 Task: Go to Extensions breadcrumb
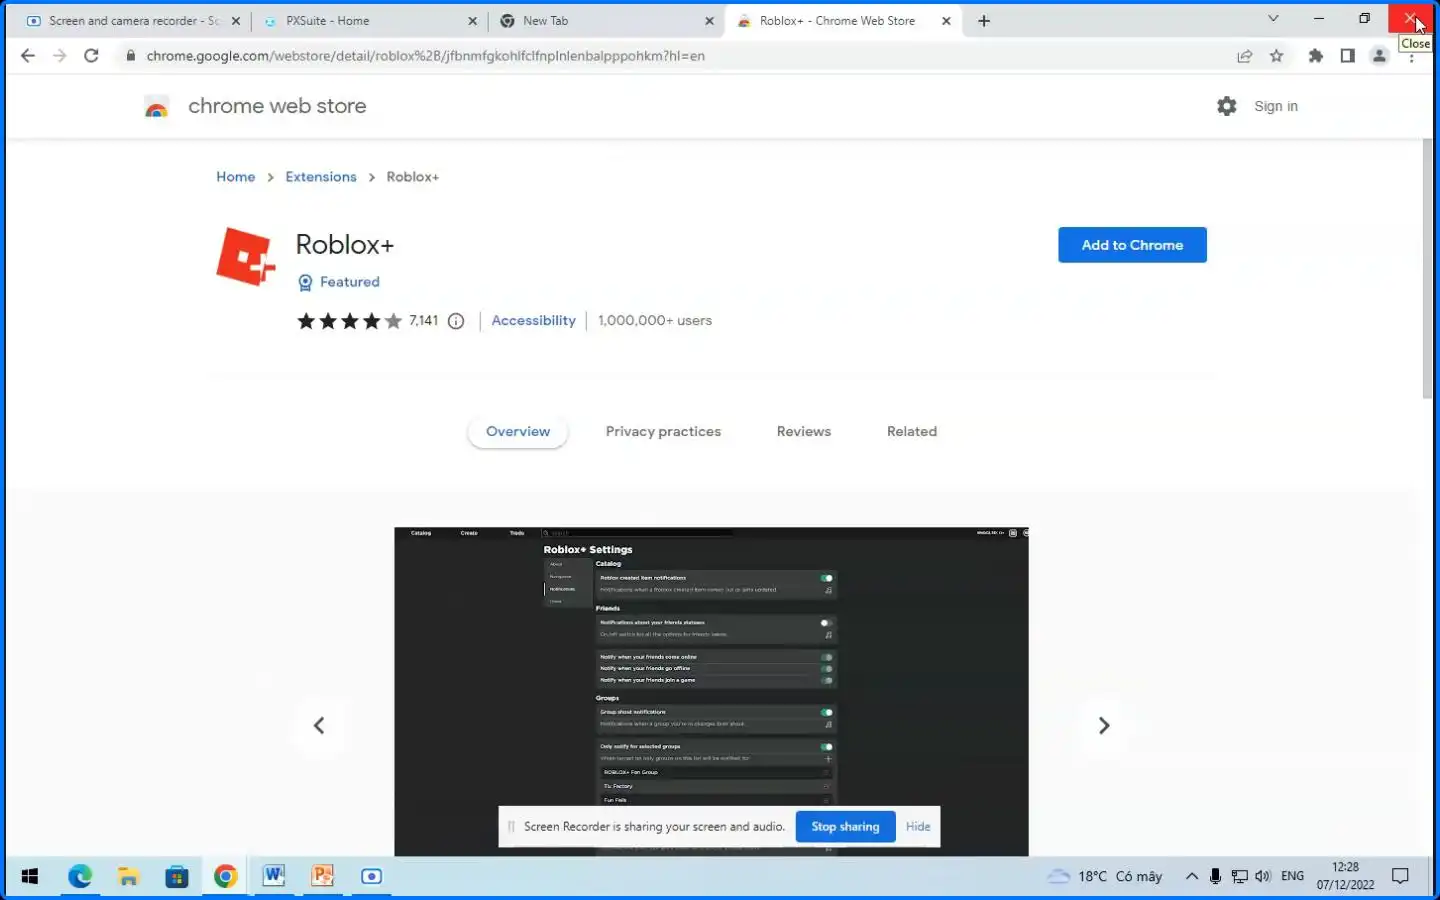point(321,177)
